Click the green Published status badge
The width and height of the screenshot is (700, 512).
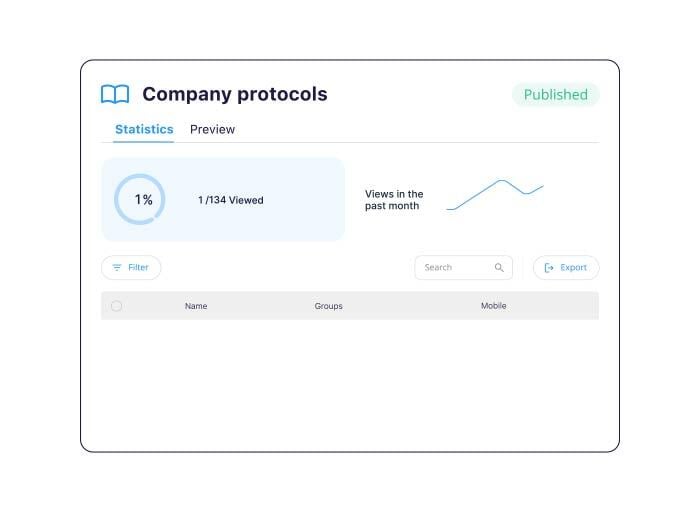pos(555,95)
